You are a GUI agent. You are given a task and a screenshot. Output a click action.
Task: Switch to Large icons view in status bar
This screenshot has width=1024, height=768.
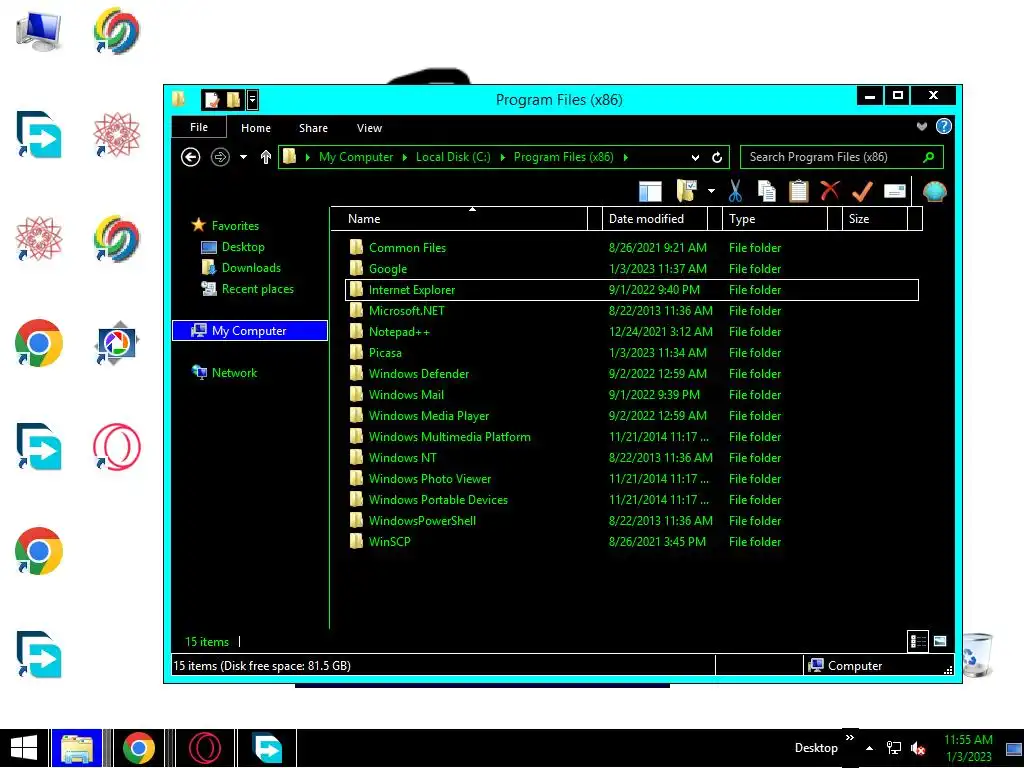coord(940,641)
